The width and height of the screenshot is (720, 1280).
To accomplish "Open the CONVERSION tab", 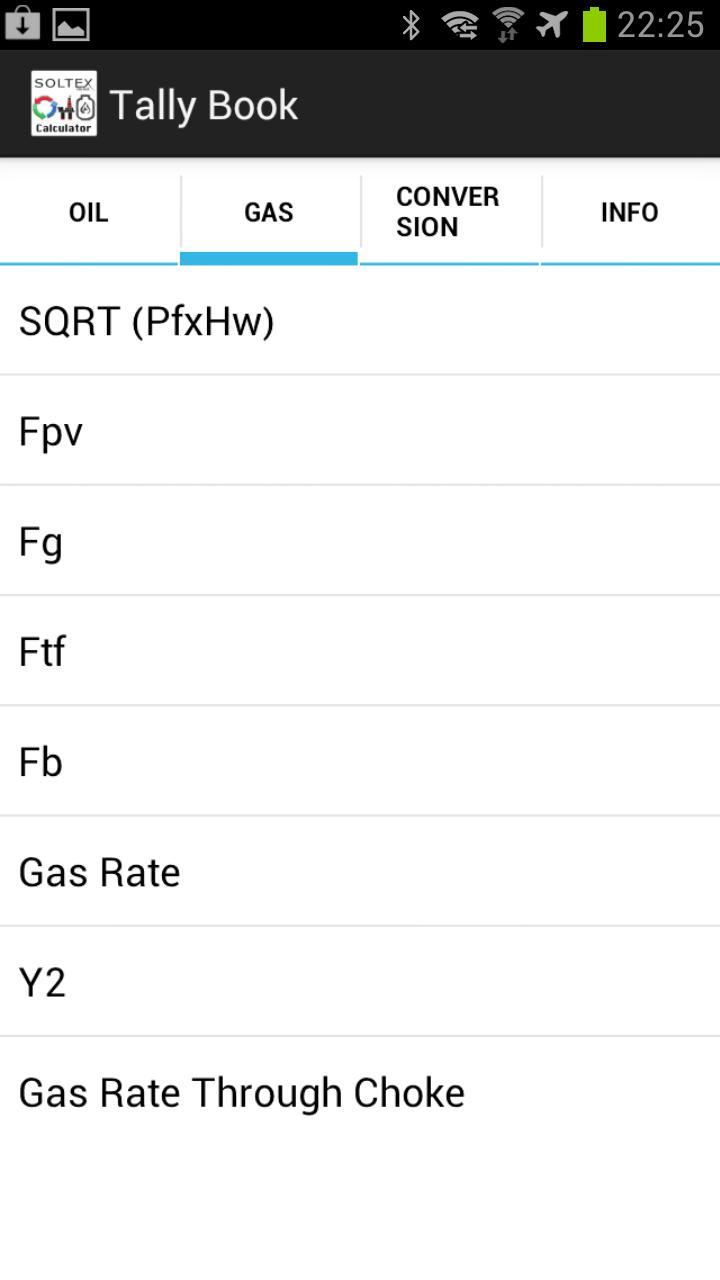I will 449,212.
